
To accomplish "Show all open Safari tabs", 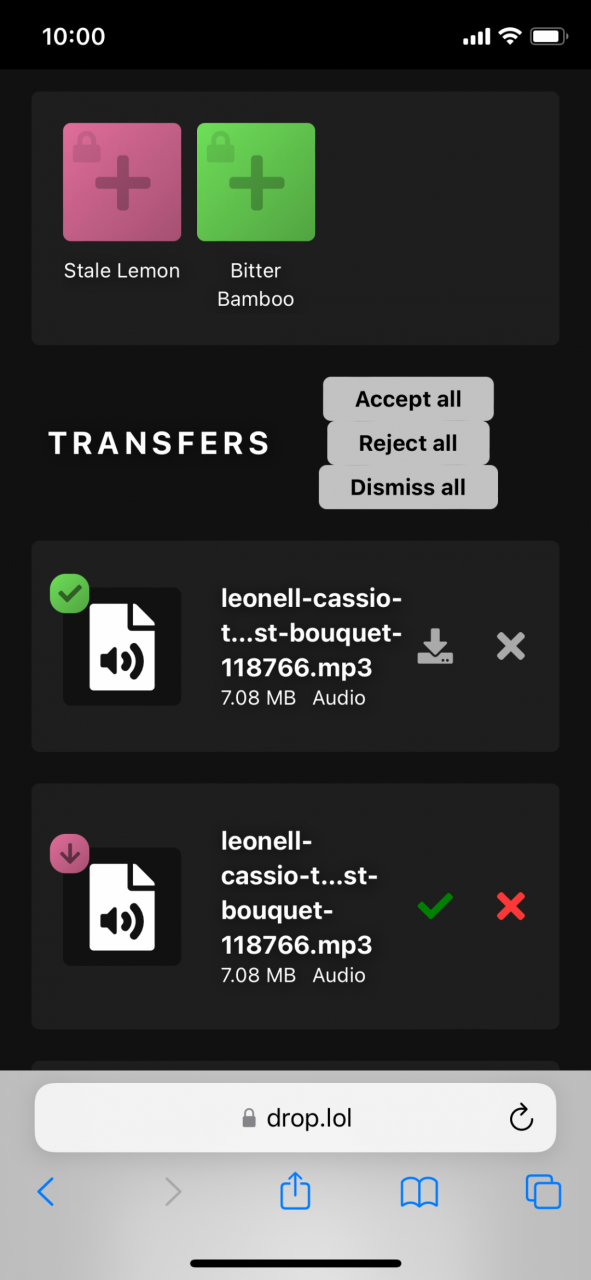I will coord(543,1191).
